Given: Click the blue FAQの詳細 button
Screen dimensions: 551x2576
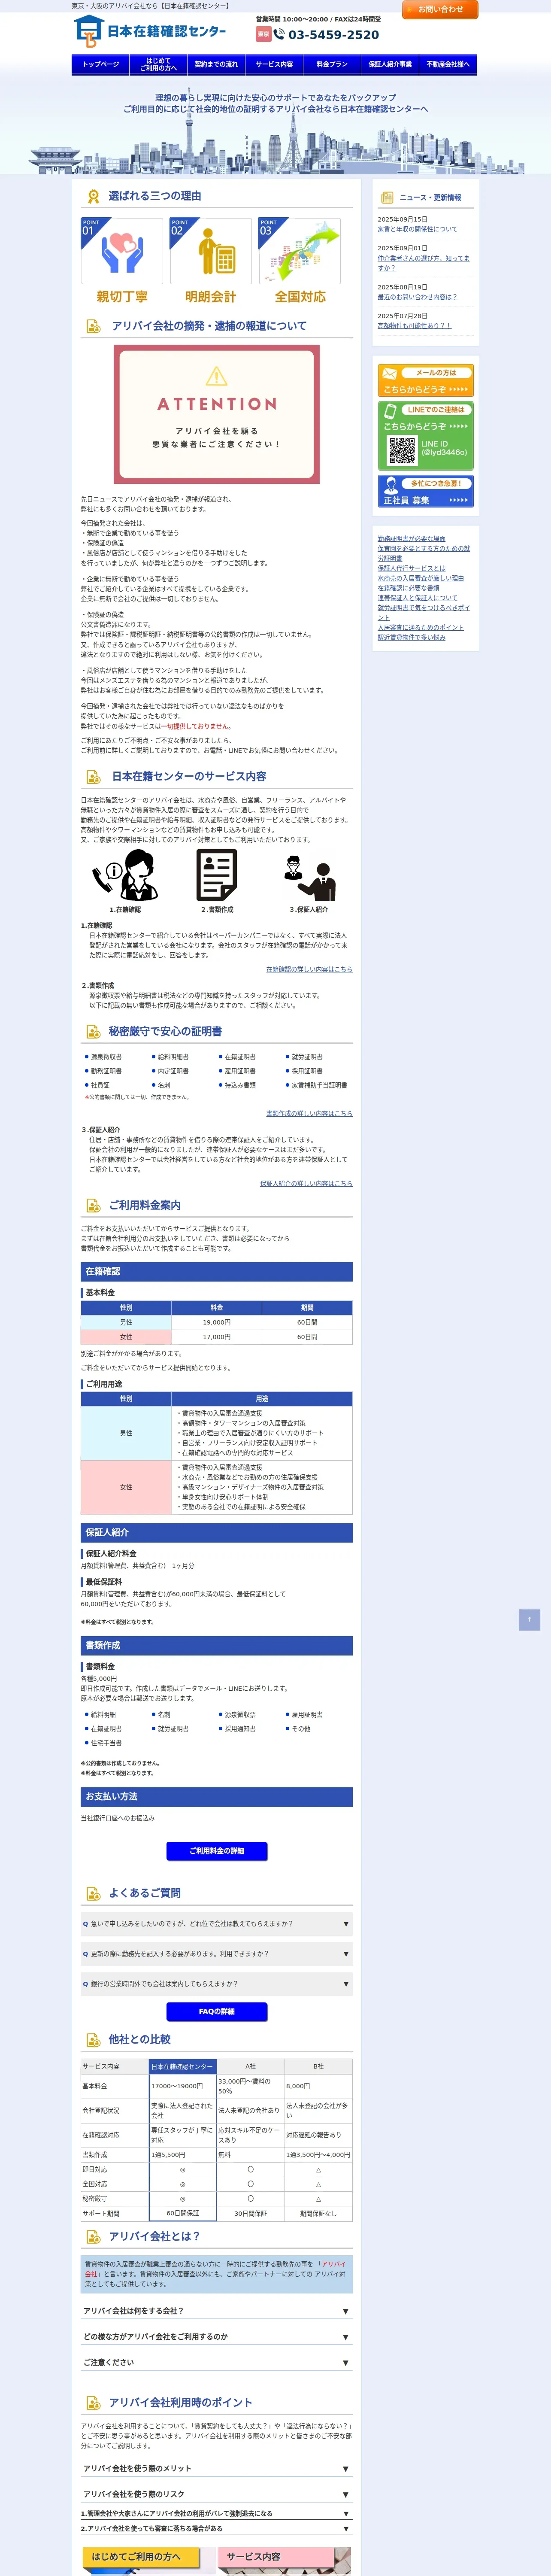Looking at the screenshot, I should tap(217, 2012).
